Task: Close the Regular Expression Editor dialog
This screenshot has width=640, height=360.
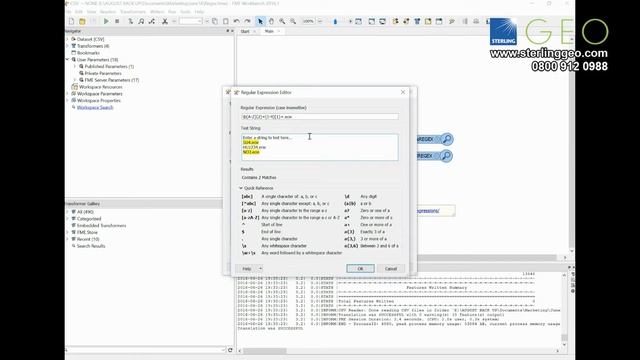Action: click(403, 92)
